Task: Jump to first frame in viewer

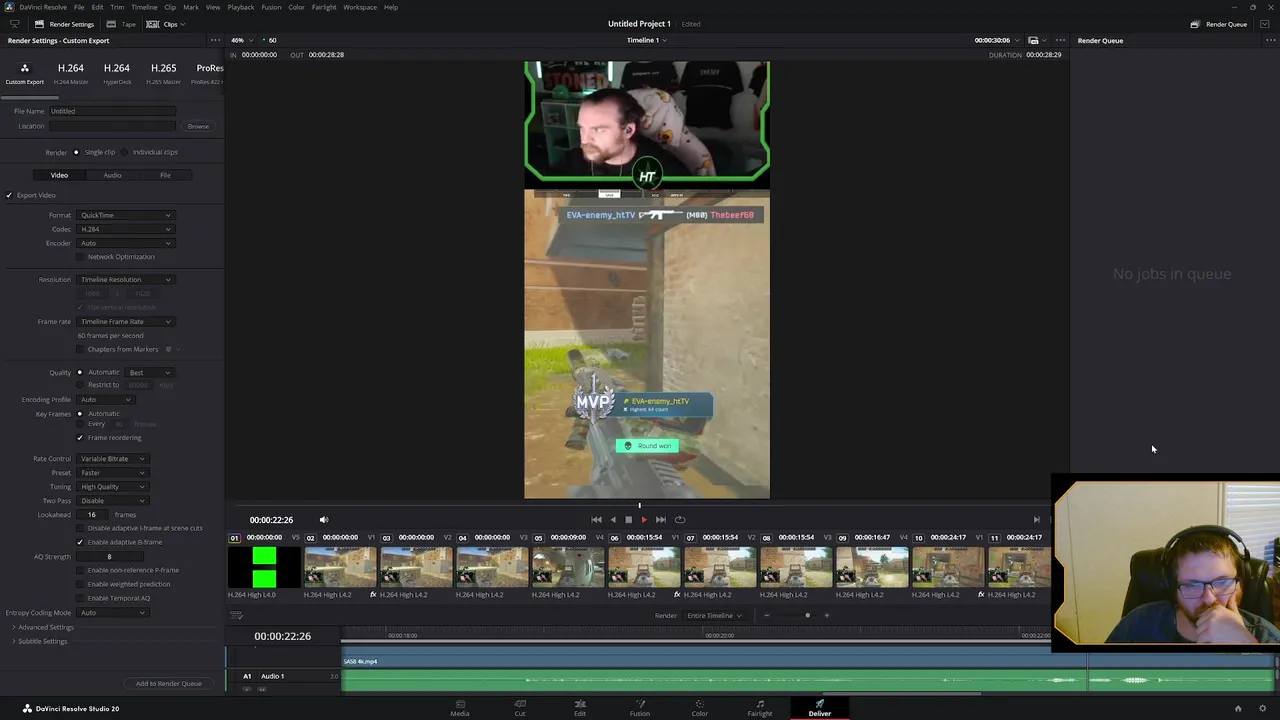Action: pyautogui.click(x=596, y=520)
